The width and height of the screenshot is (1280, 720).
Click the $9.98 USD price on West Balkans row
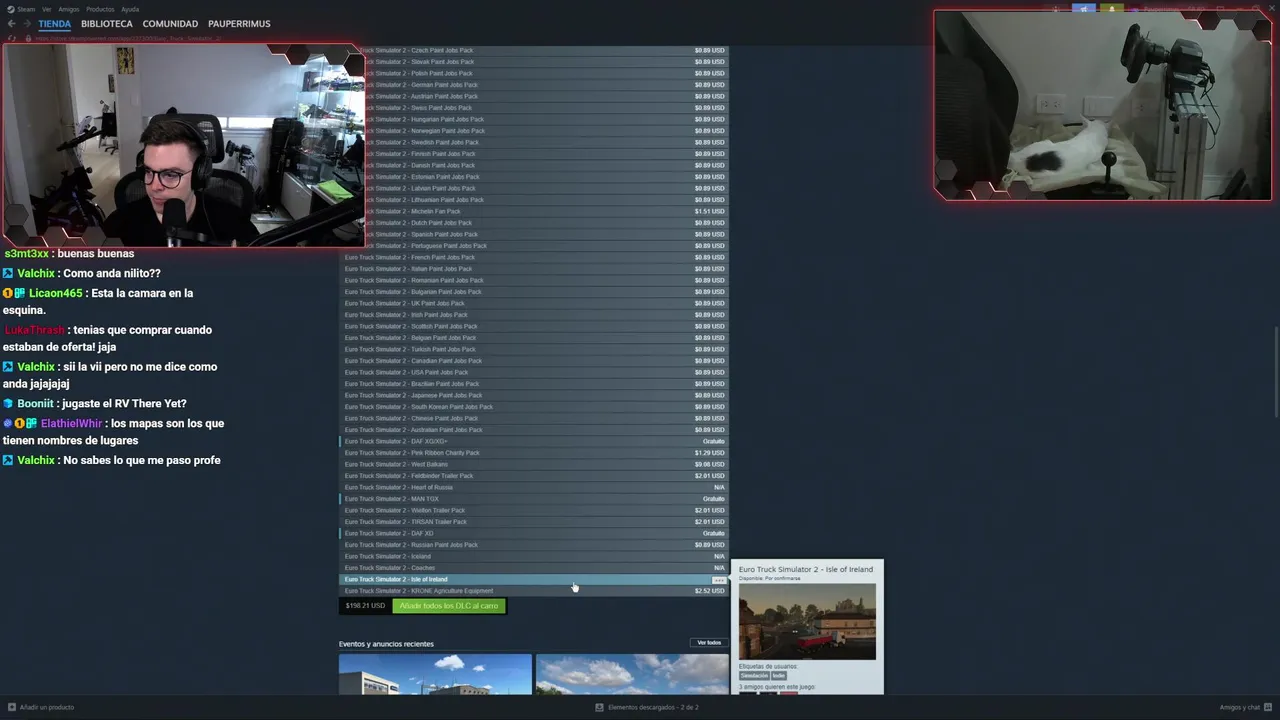(x=710, y=464)
